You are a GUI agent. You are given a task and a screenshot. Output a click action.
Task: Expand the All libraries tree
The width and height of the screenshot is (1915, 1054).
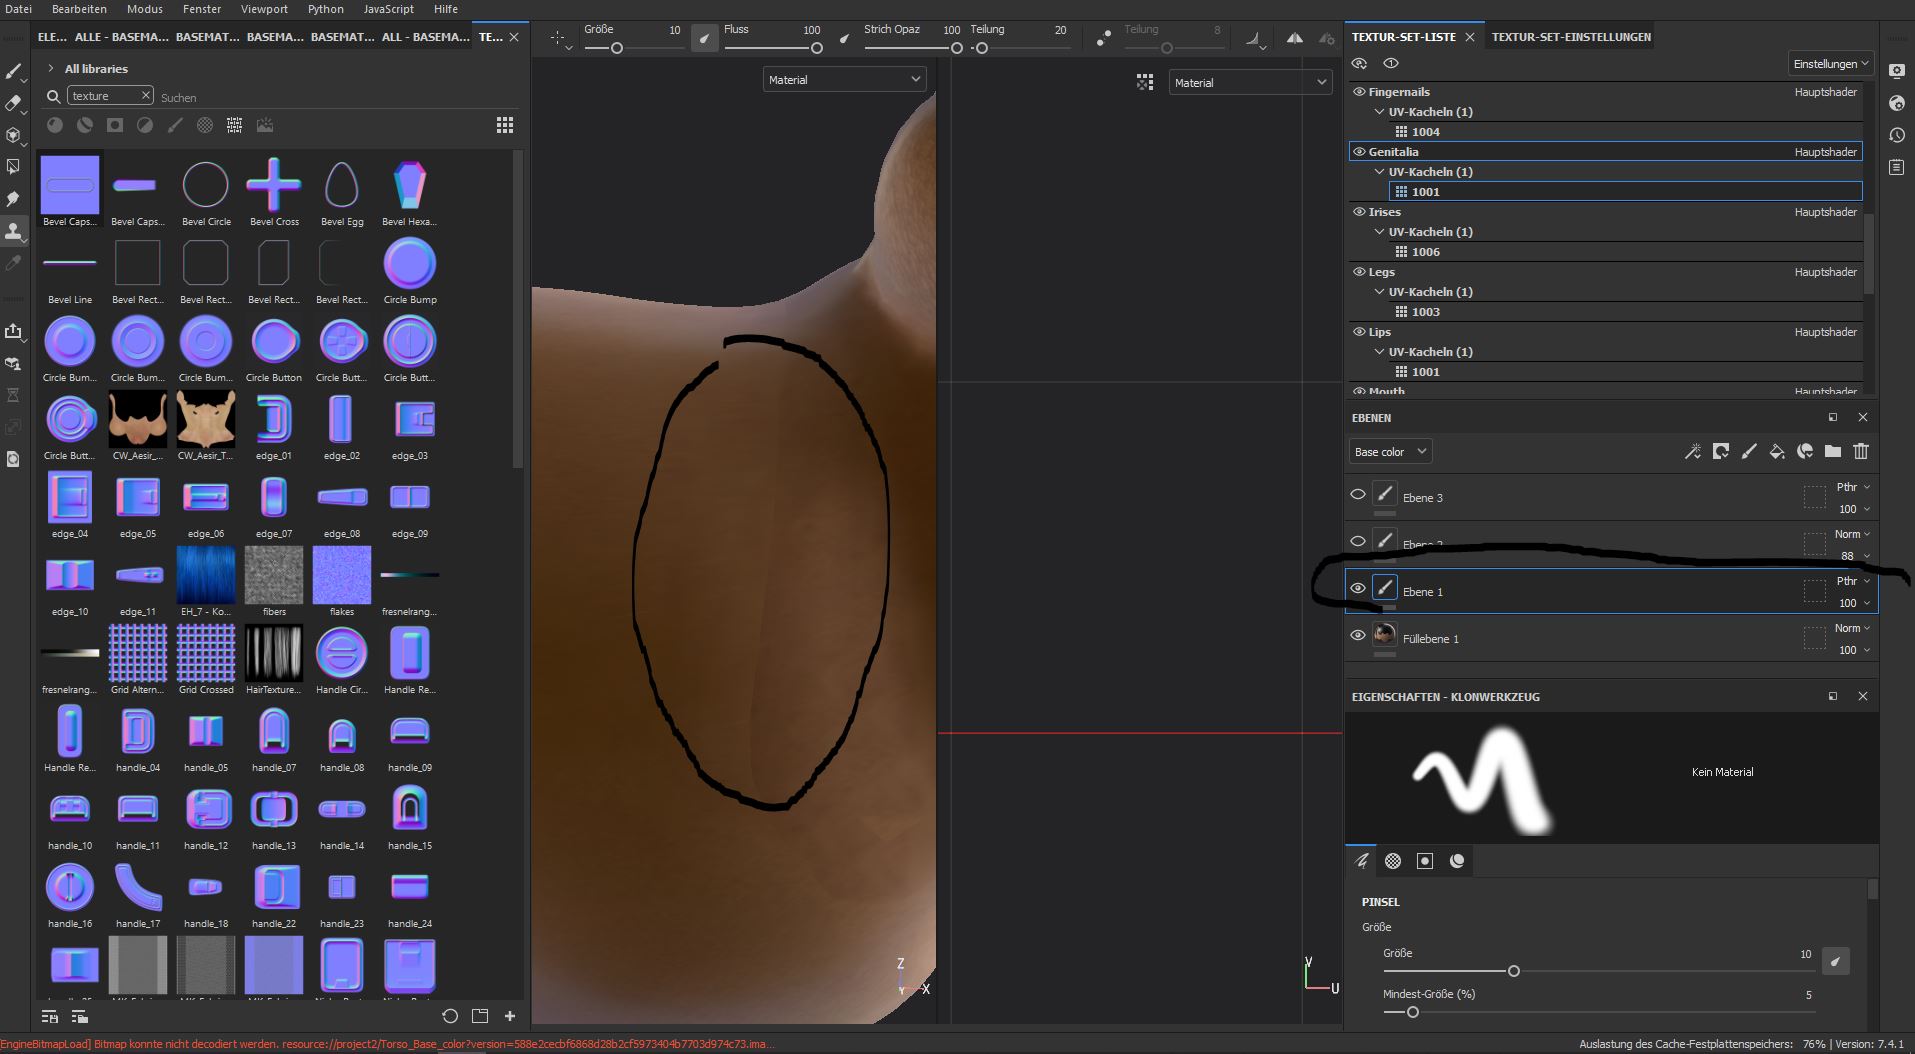pos(50,69)
